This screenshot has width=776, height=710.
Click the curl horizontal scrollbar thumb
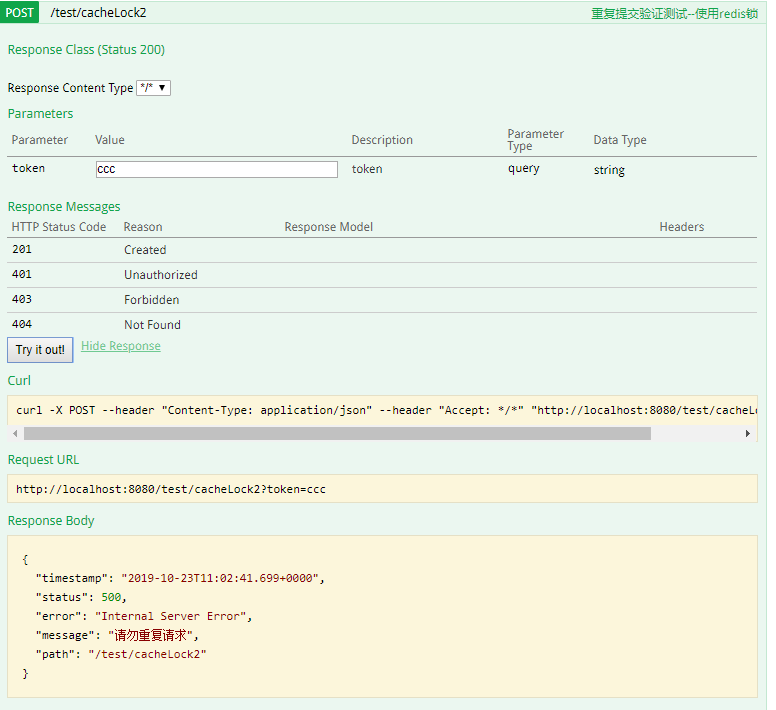click(x=338, y=433)
